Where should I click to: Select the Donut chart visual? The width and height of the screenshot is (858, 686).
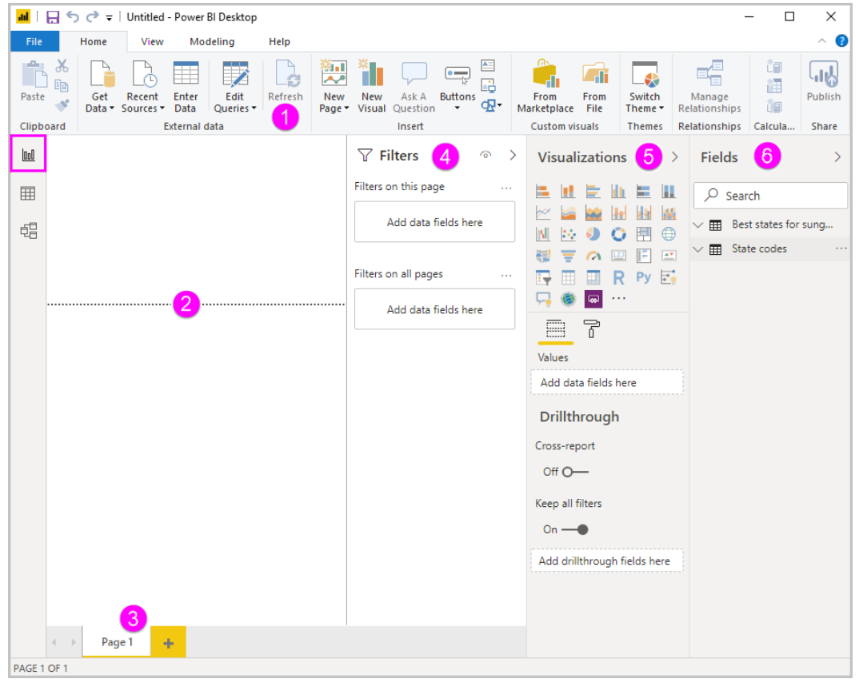618,234
